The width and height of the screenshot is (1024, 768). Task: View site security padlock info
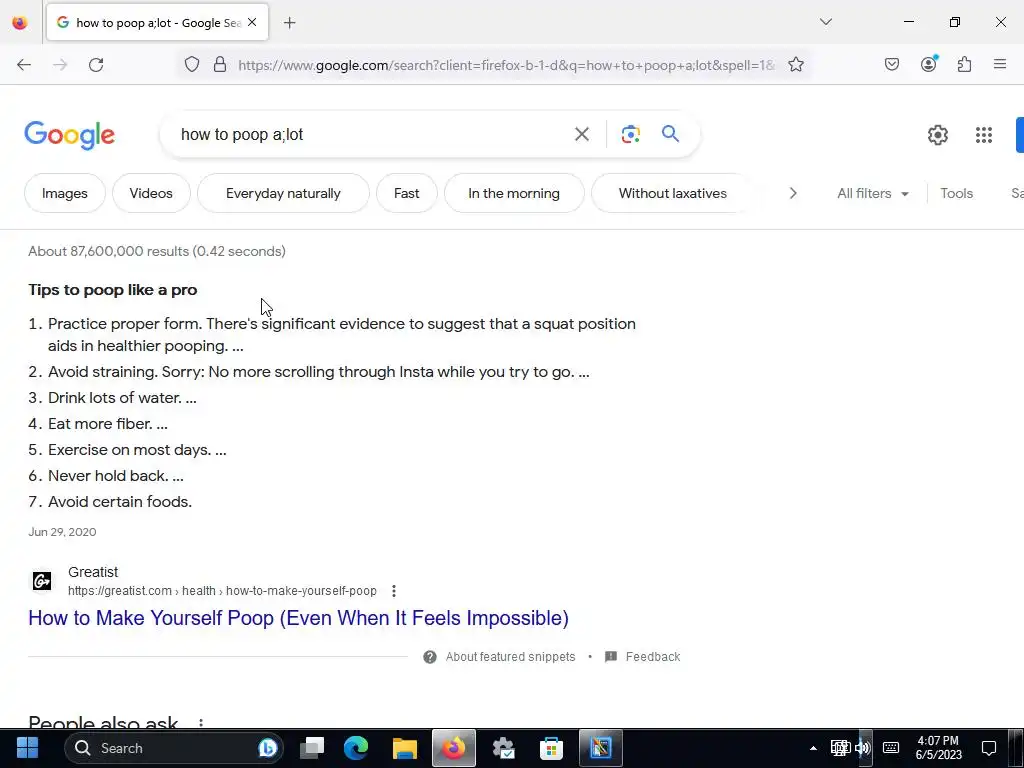[220, 64]
